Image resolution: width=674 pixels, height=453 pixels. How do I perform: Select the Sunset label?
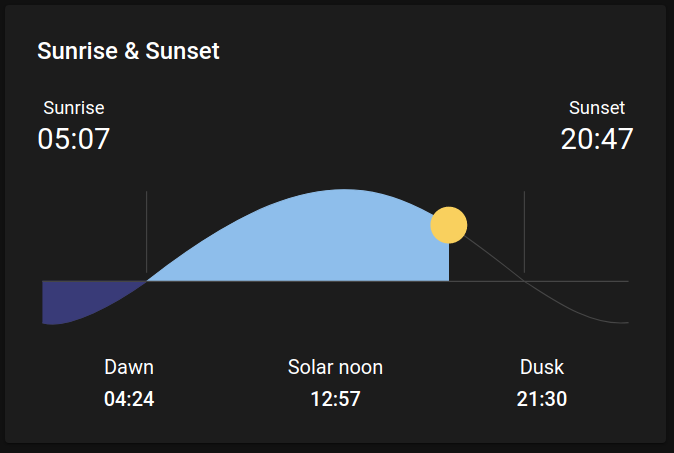(x=597, y=108)
